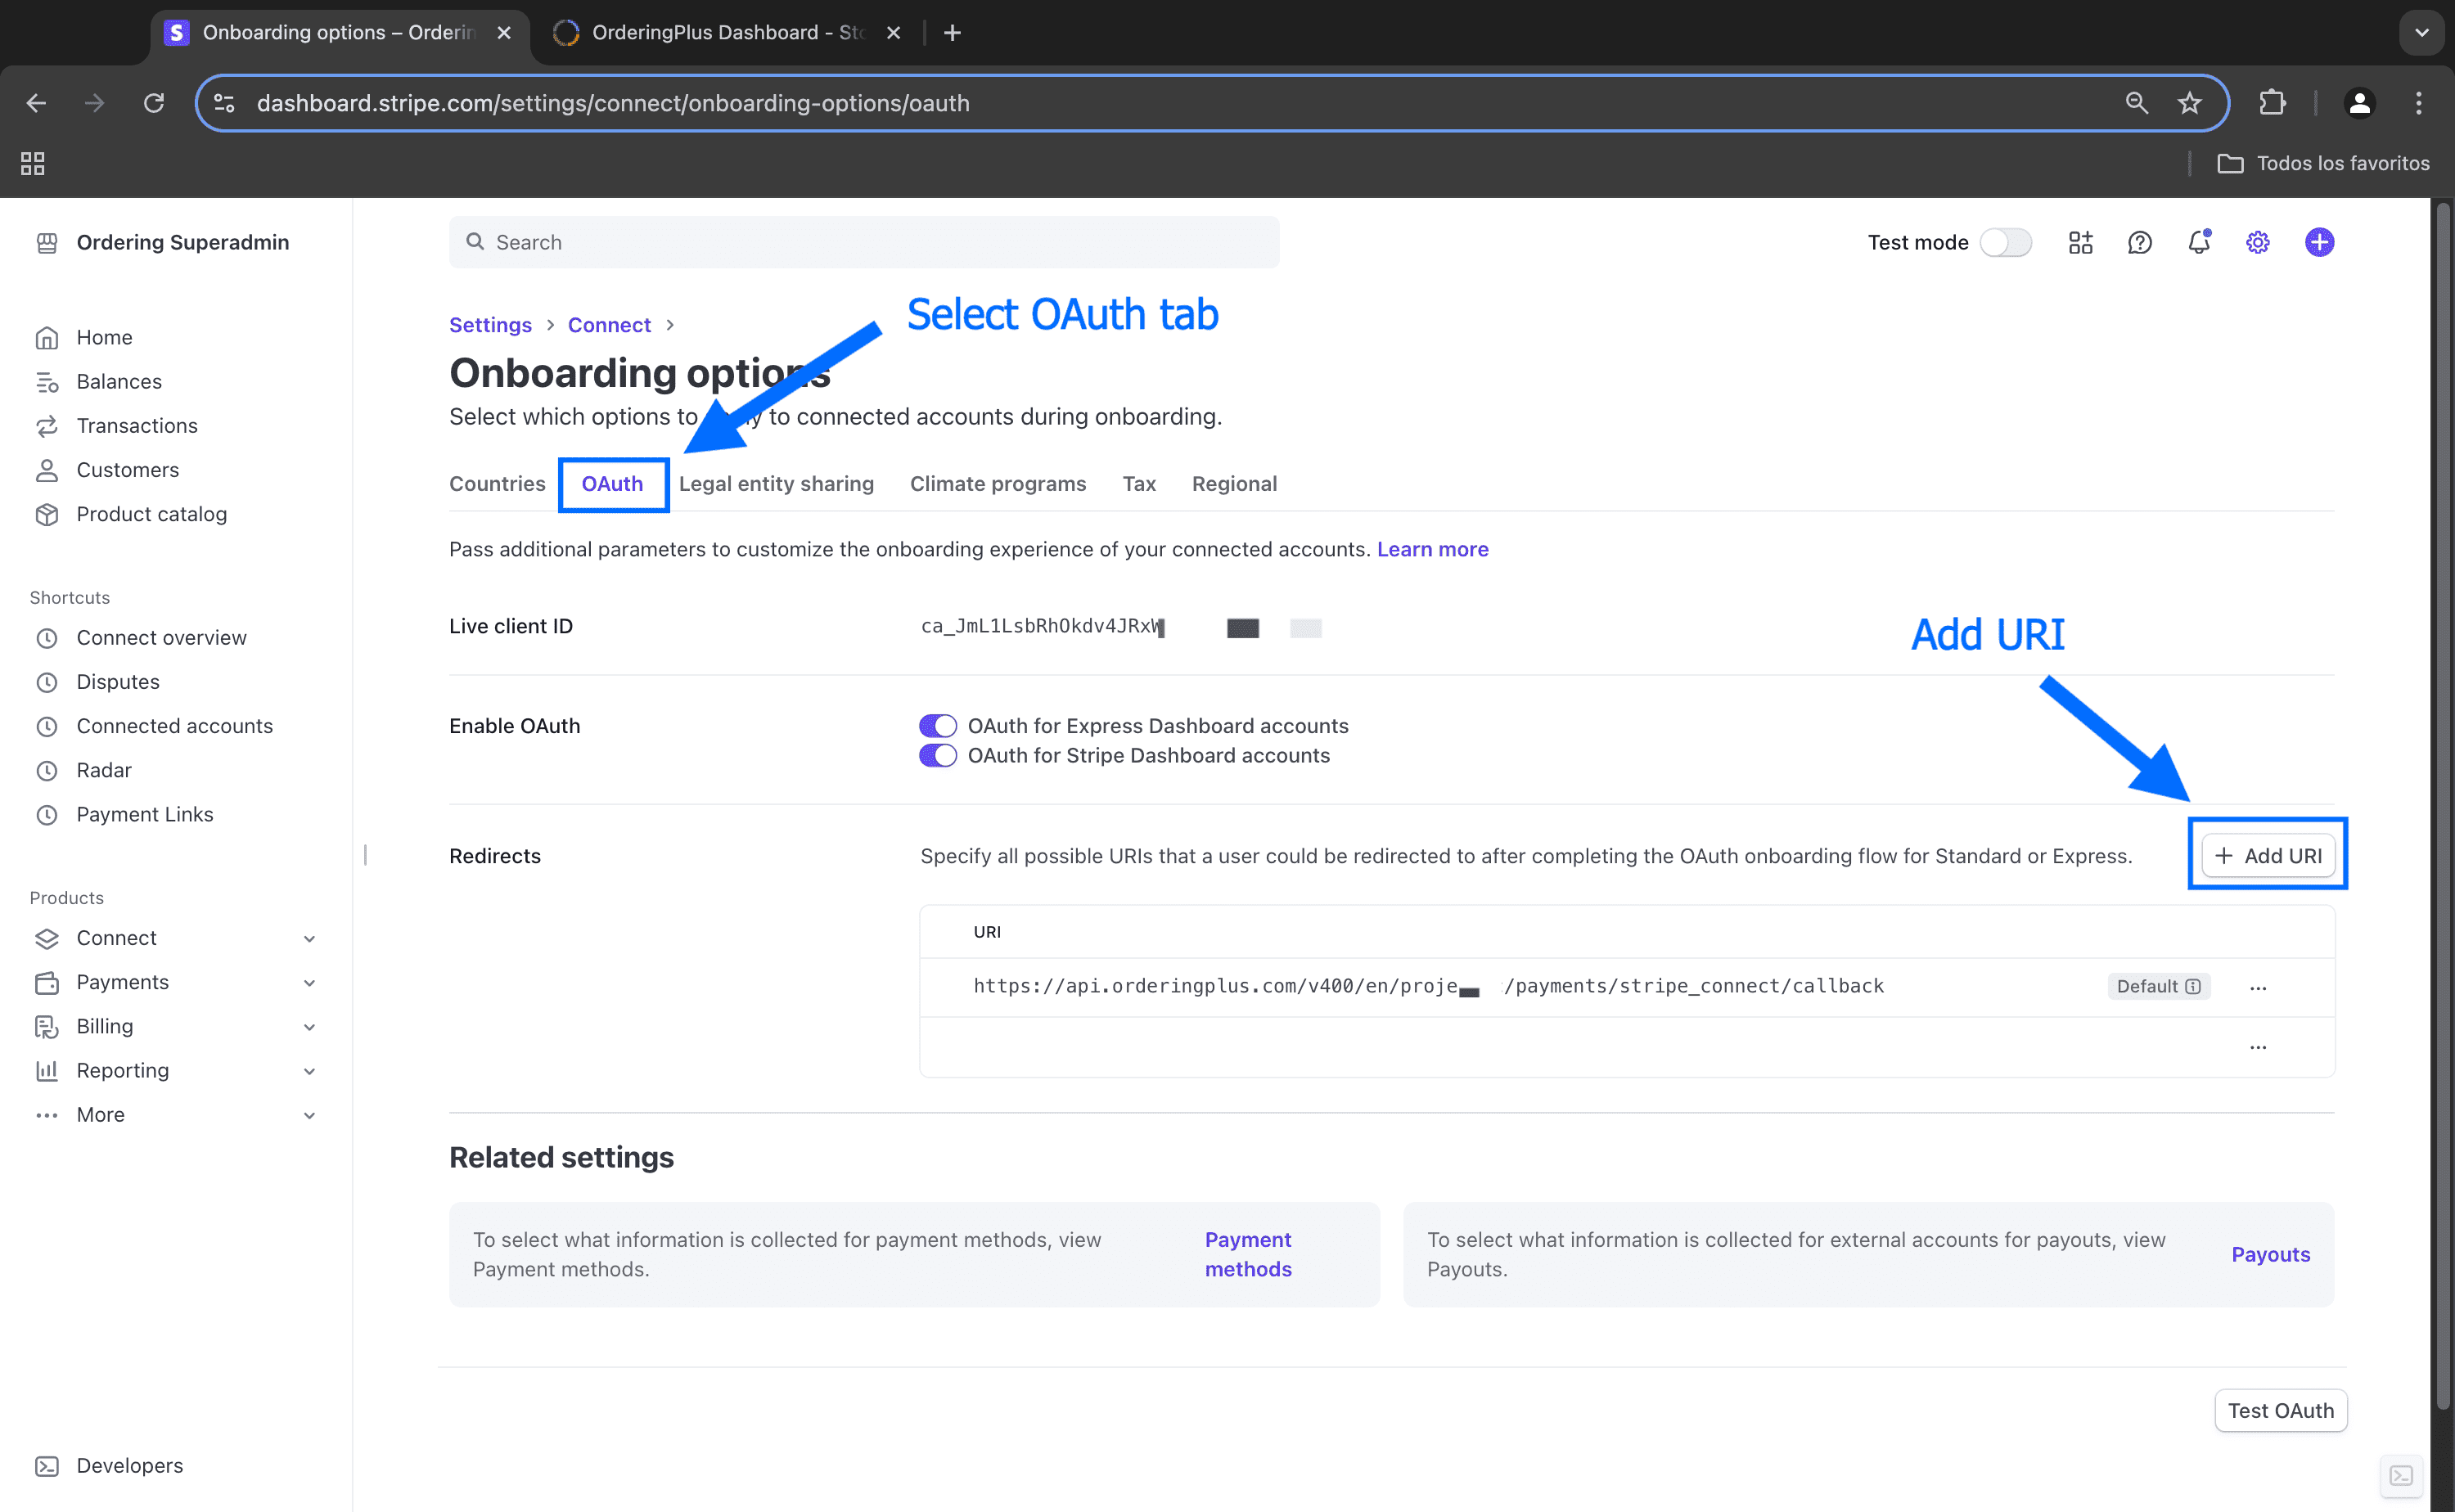The height and width of the screenshot is (1512, 2455).
Task: Open the shell console icon at bottom right
Action: click(x=2401, y=1475)
